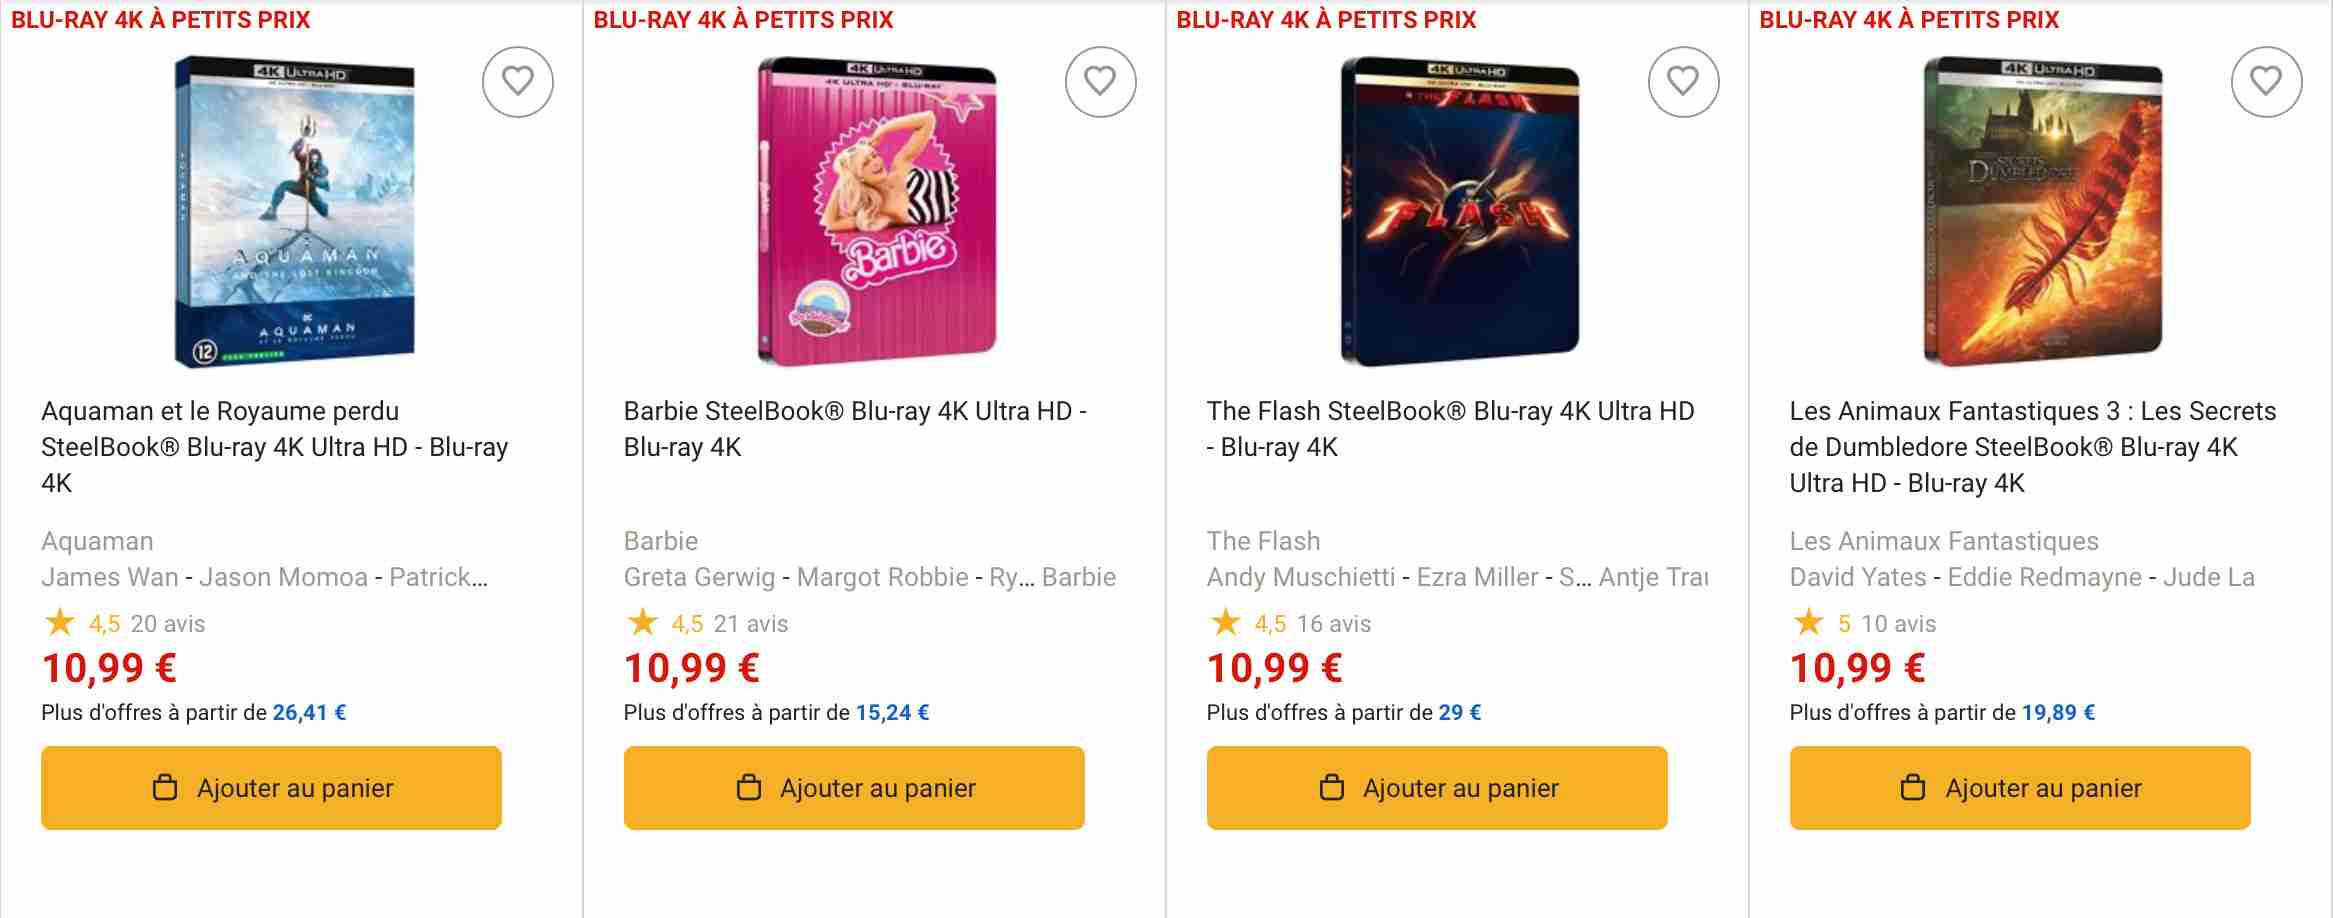Viewport: 2333px width, 918px height.
Task: Open the 10 avis reviews for Dumbledore
Action: coord(1898,624)
